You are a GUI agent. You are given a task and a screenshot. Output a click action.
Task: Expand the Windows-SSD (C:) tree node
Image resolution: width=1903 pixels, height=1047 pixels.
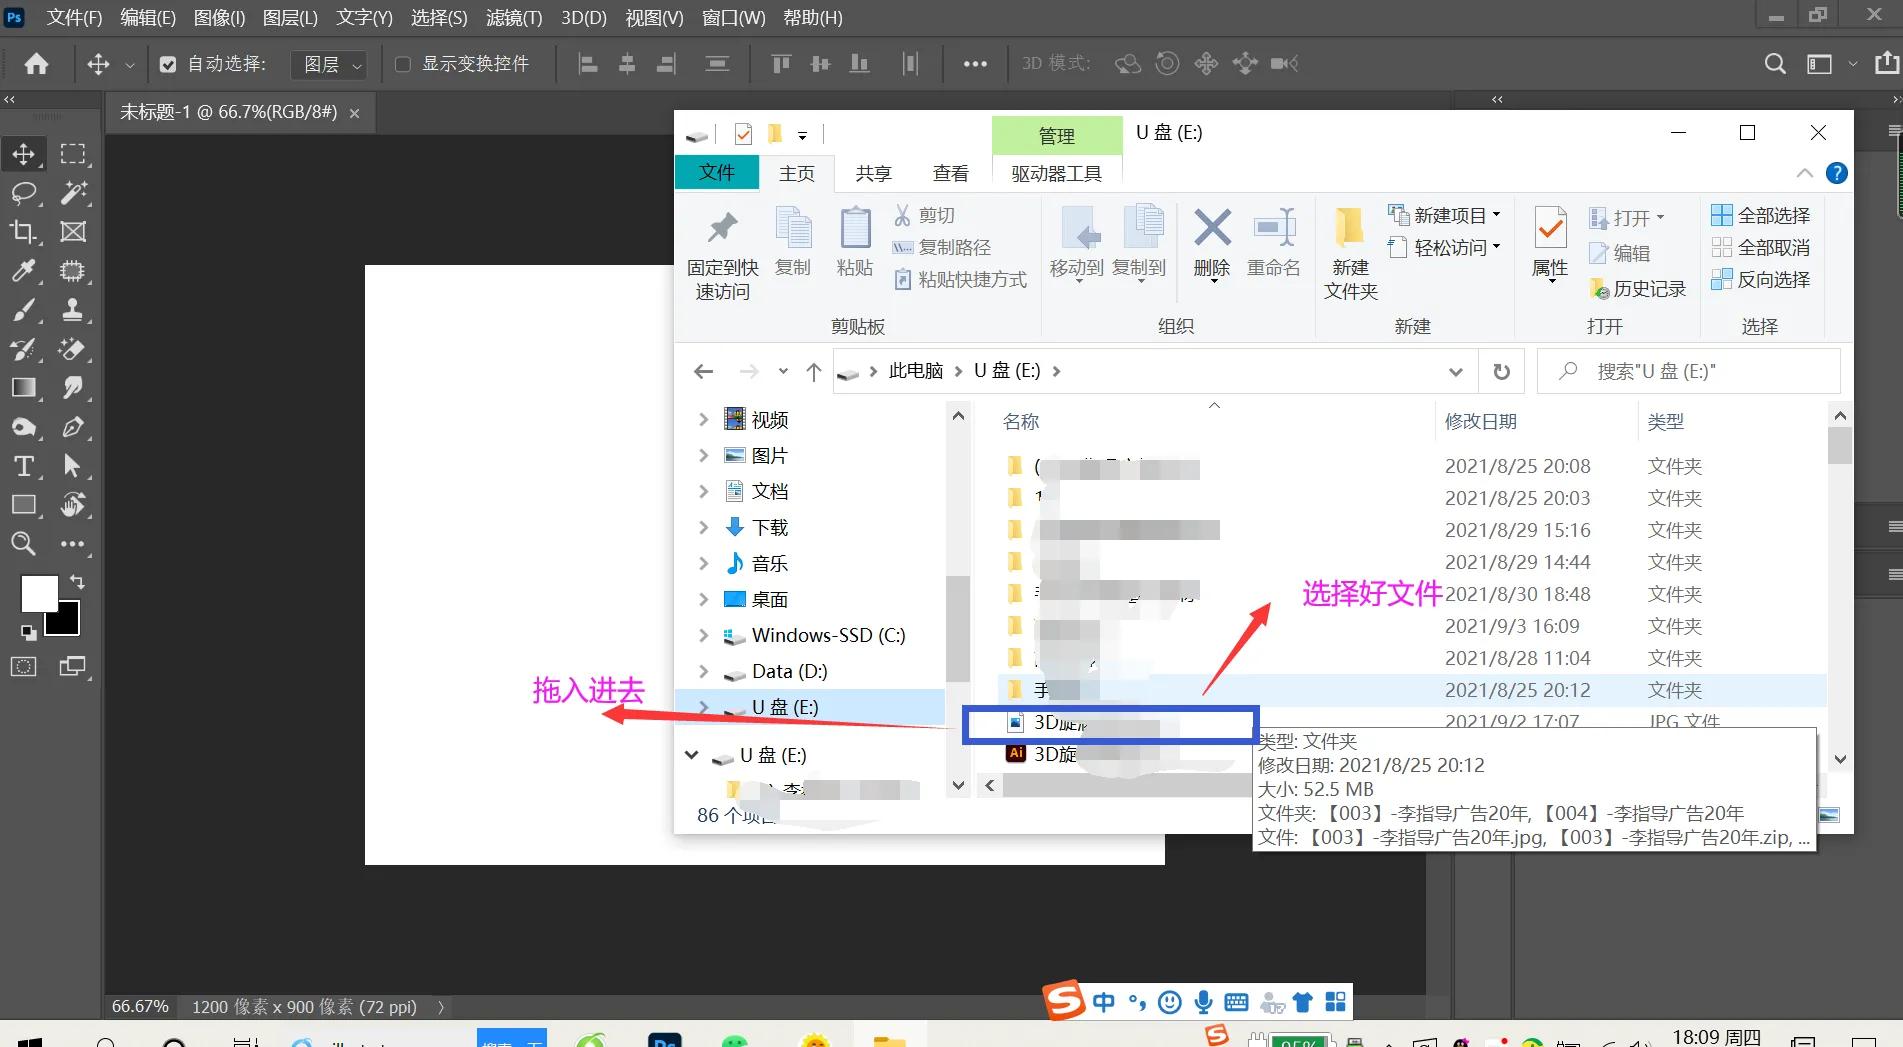point(703,635)
